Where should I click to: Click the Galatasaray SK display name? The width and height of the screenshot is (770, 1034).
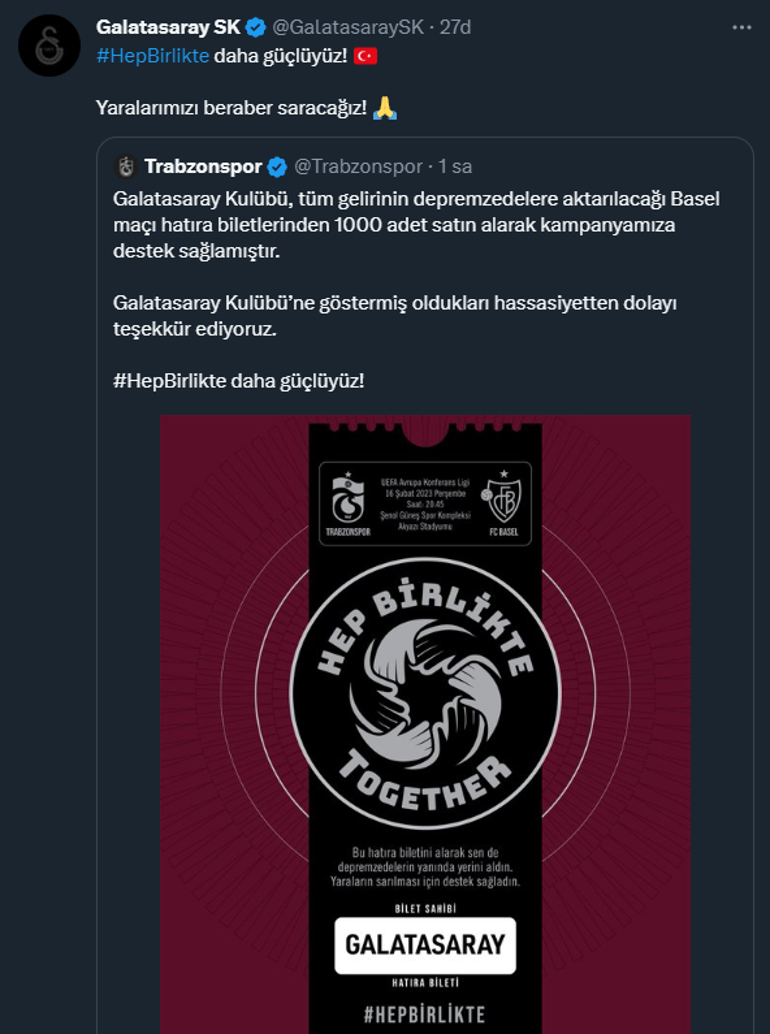click(168, 27)
